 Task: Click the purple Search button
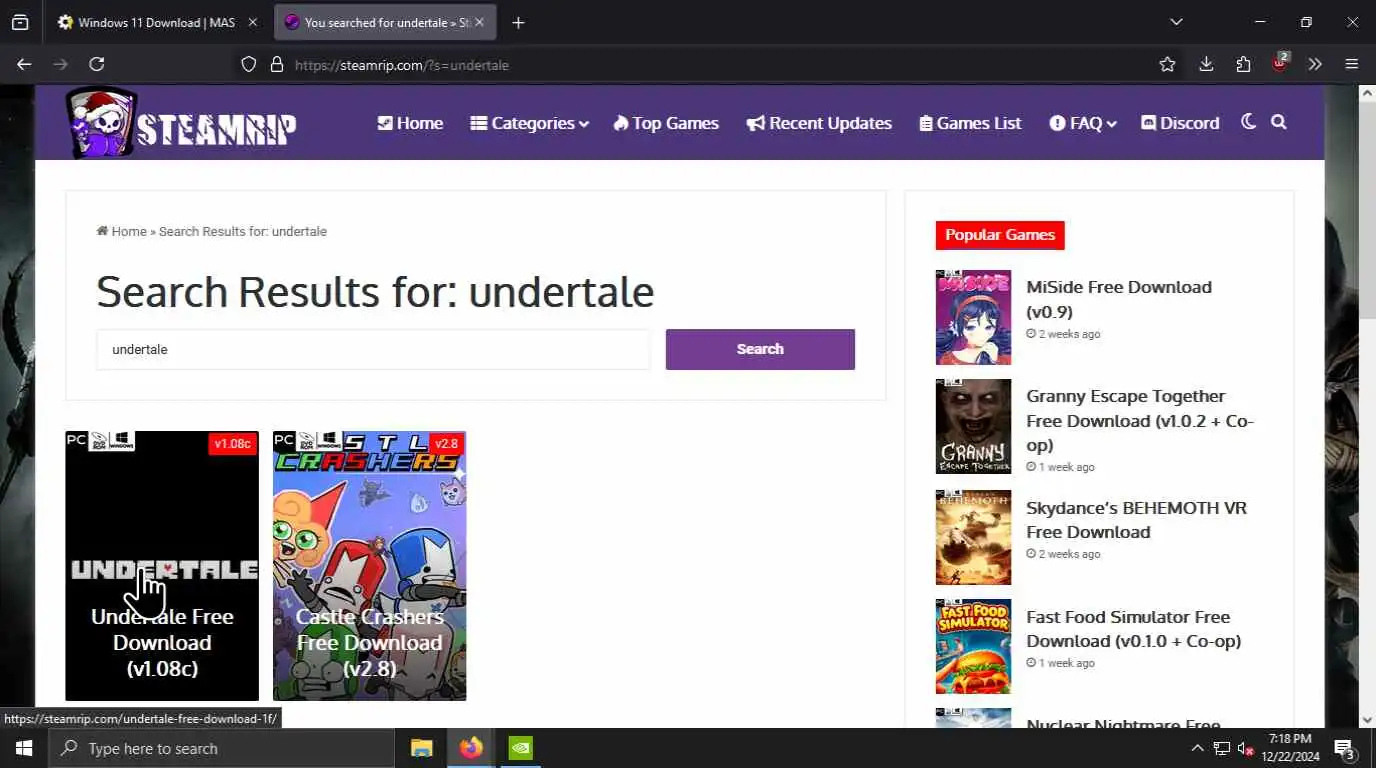coord(760,349)
